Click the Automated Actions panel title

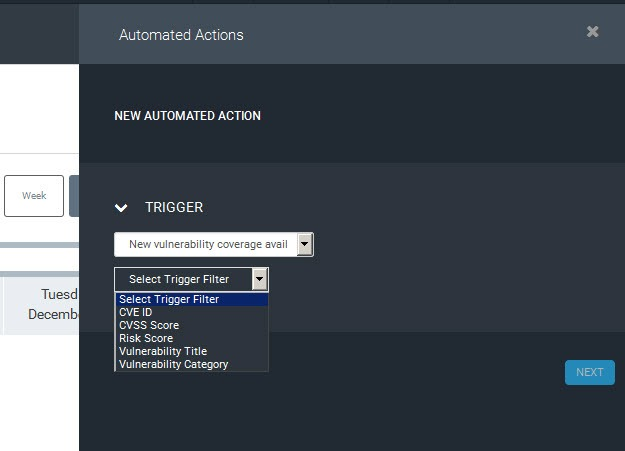(181, 35)
